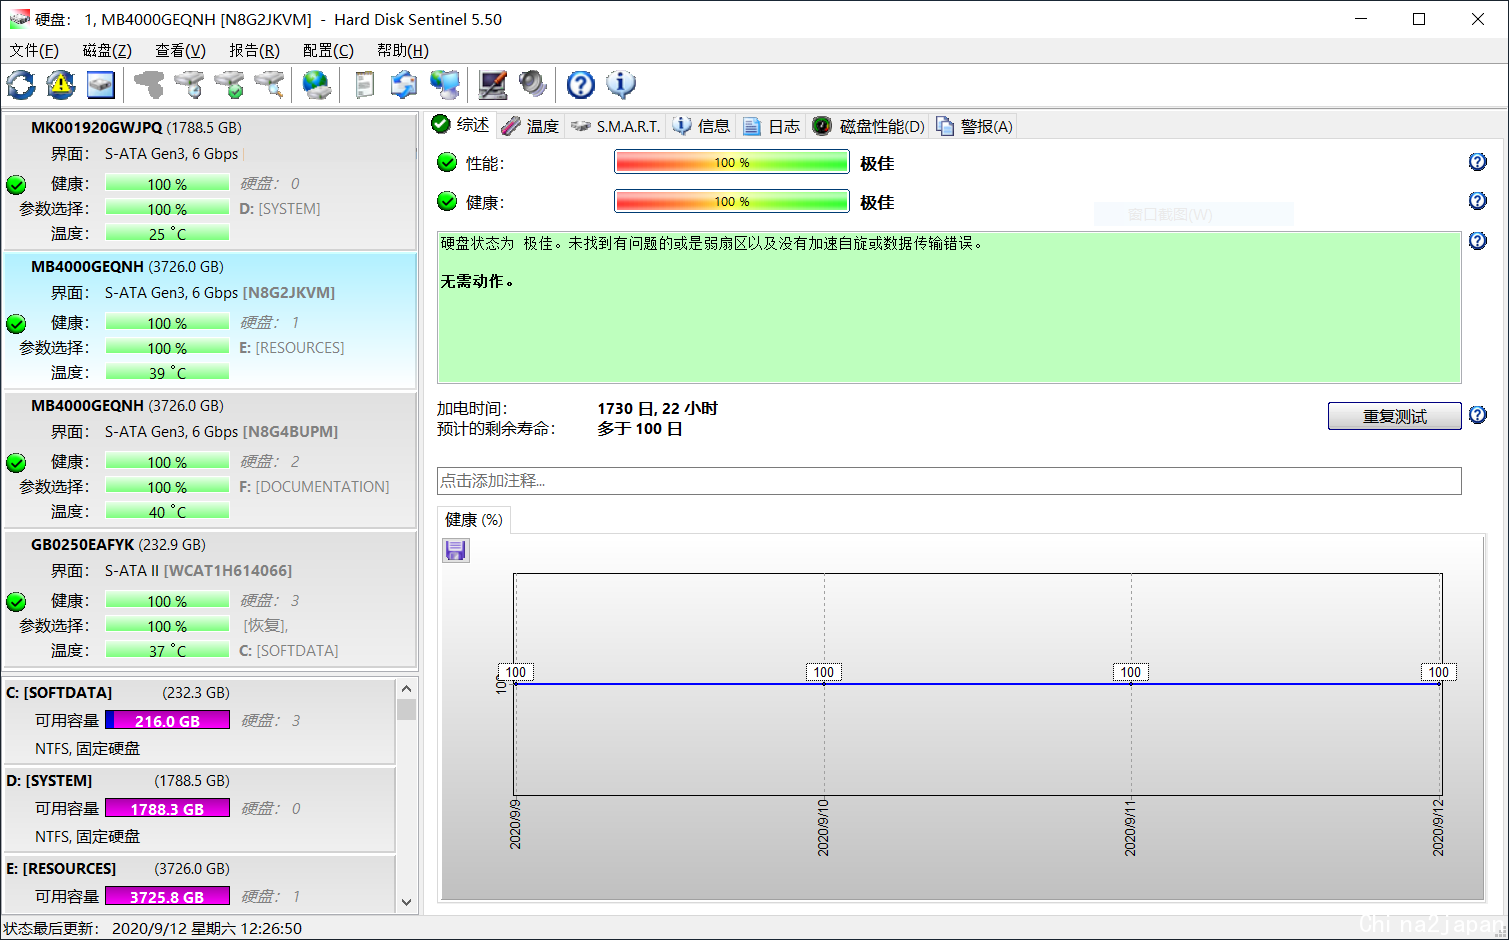Click the 216.0 GB free space bar
Image resolution: width=1509 pixels, height=940 pixels.
pos(167,720)
